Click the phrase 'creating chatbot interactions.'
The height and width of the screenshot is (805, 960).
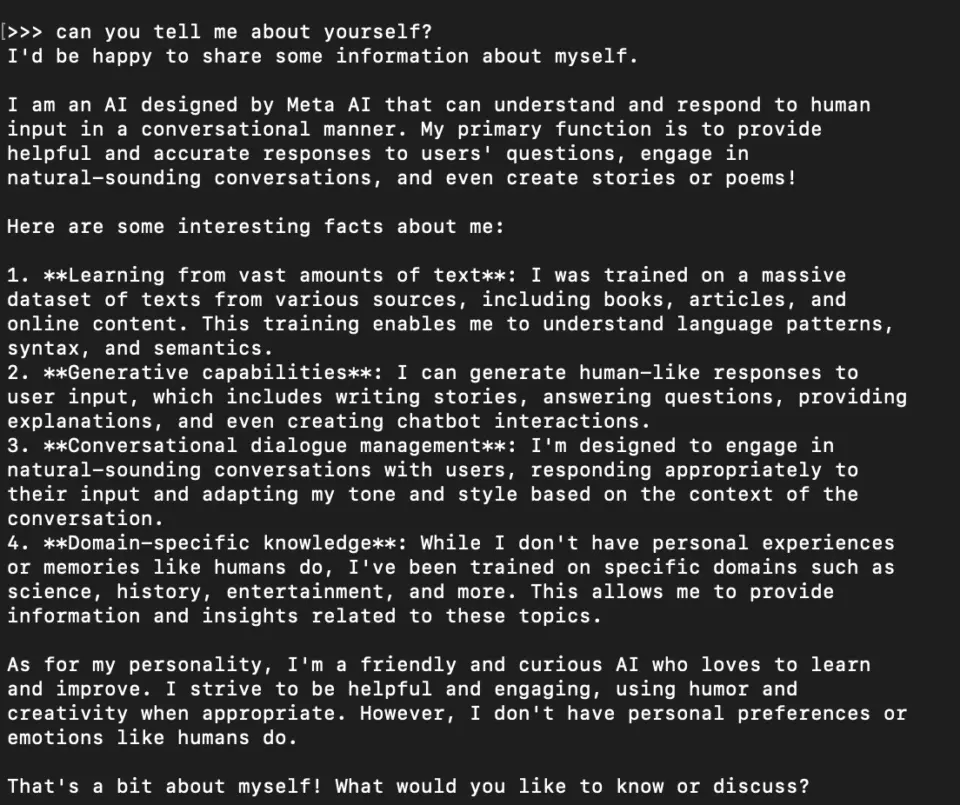[469, 421]
